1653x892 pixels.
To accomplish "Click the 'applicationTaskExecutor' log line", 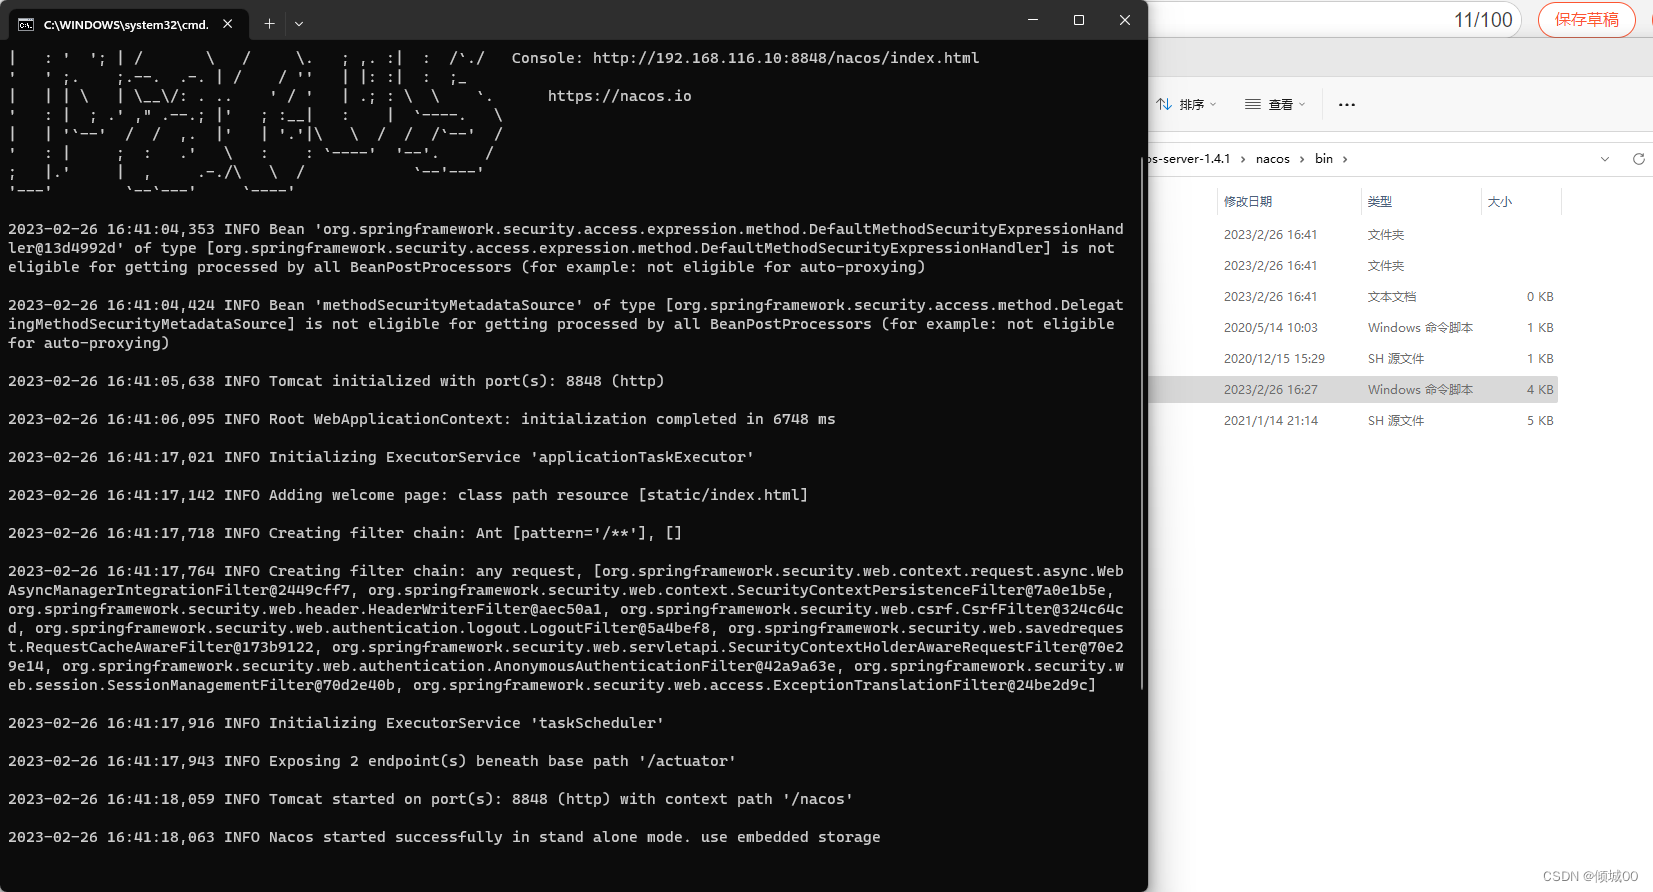I will click(x=381, y=457).
